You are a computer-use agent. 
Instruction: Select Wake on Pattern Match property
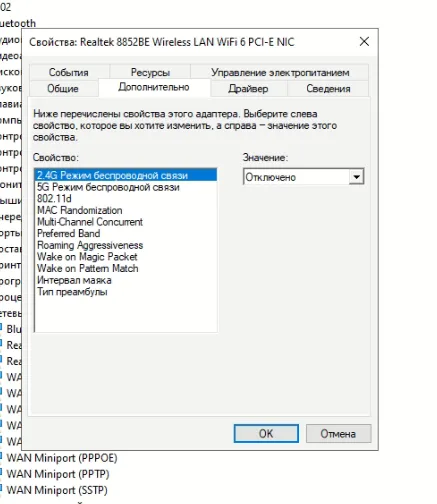coord(126,268)
